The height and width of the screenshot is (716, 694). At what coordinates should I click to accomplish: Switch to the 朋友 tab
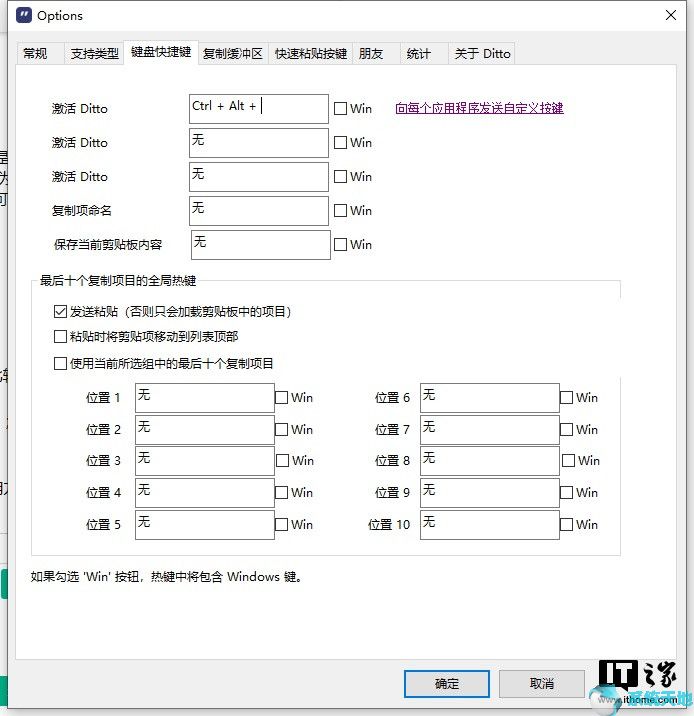click(376, 54)
